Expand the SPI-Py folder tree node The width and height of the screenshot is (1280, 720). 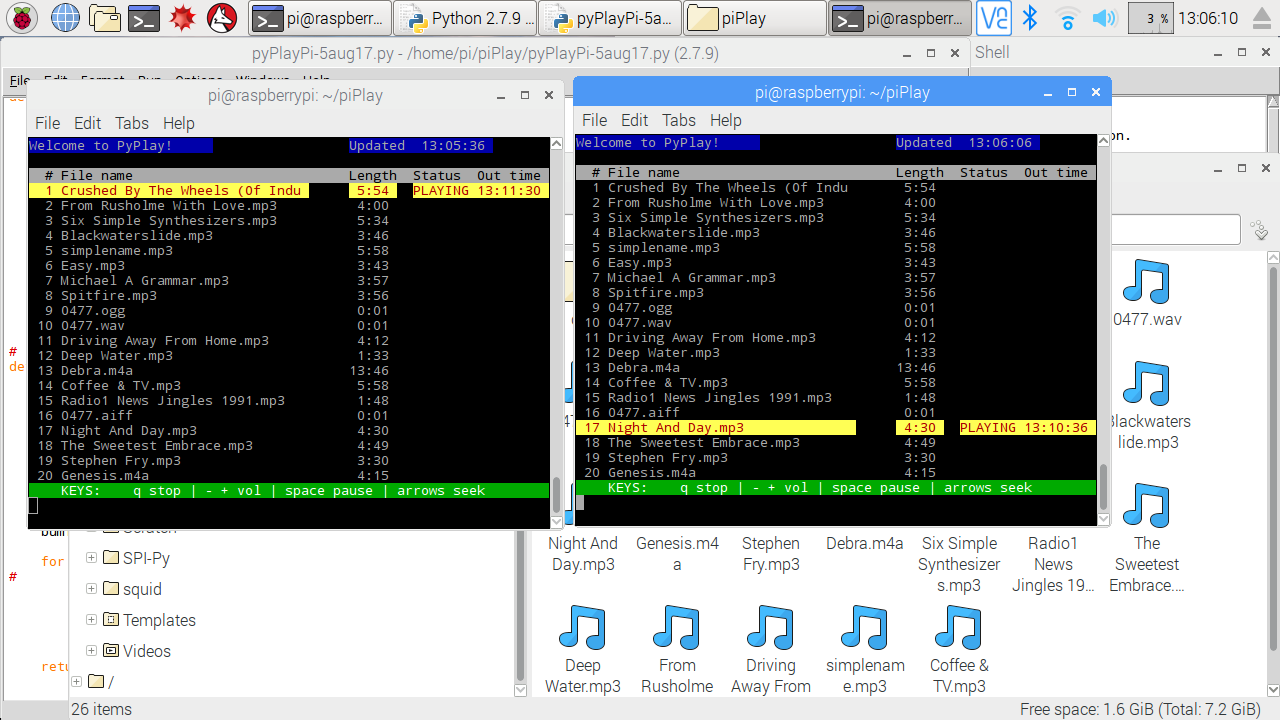tap(91, 558)
